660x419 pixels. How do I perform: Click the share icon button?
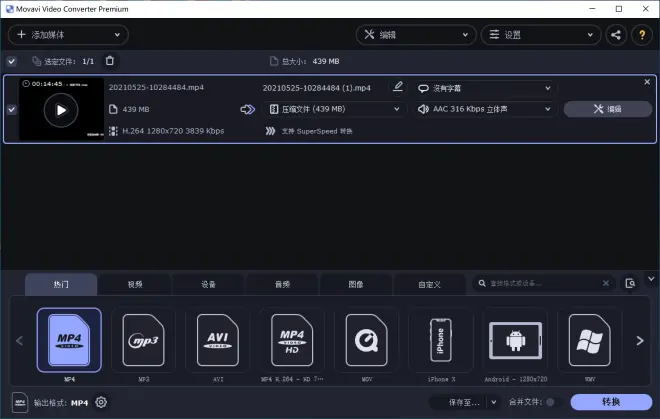pos(616,35)
